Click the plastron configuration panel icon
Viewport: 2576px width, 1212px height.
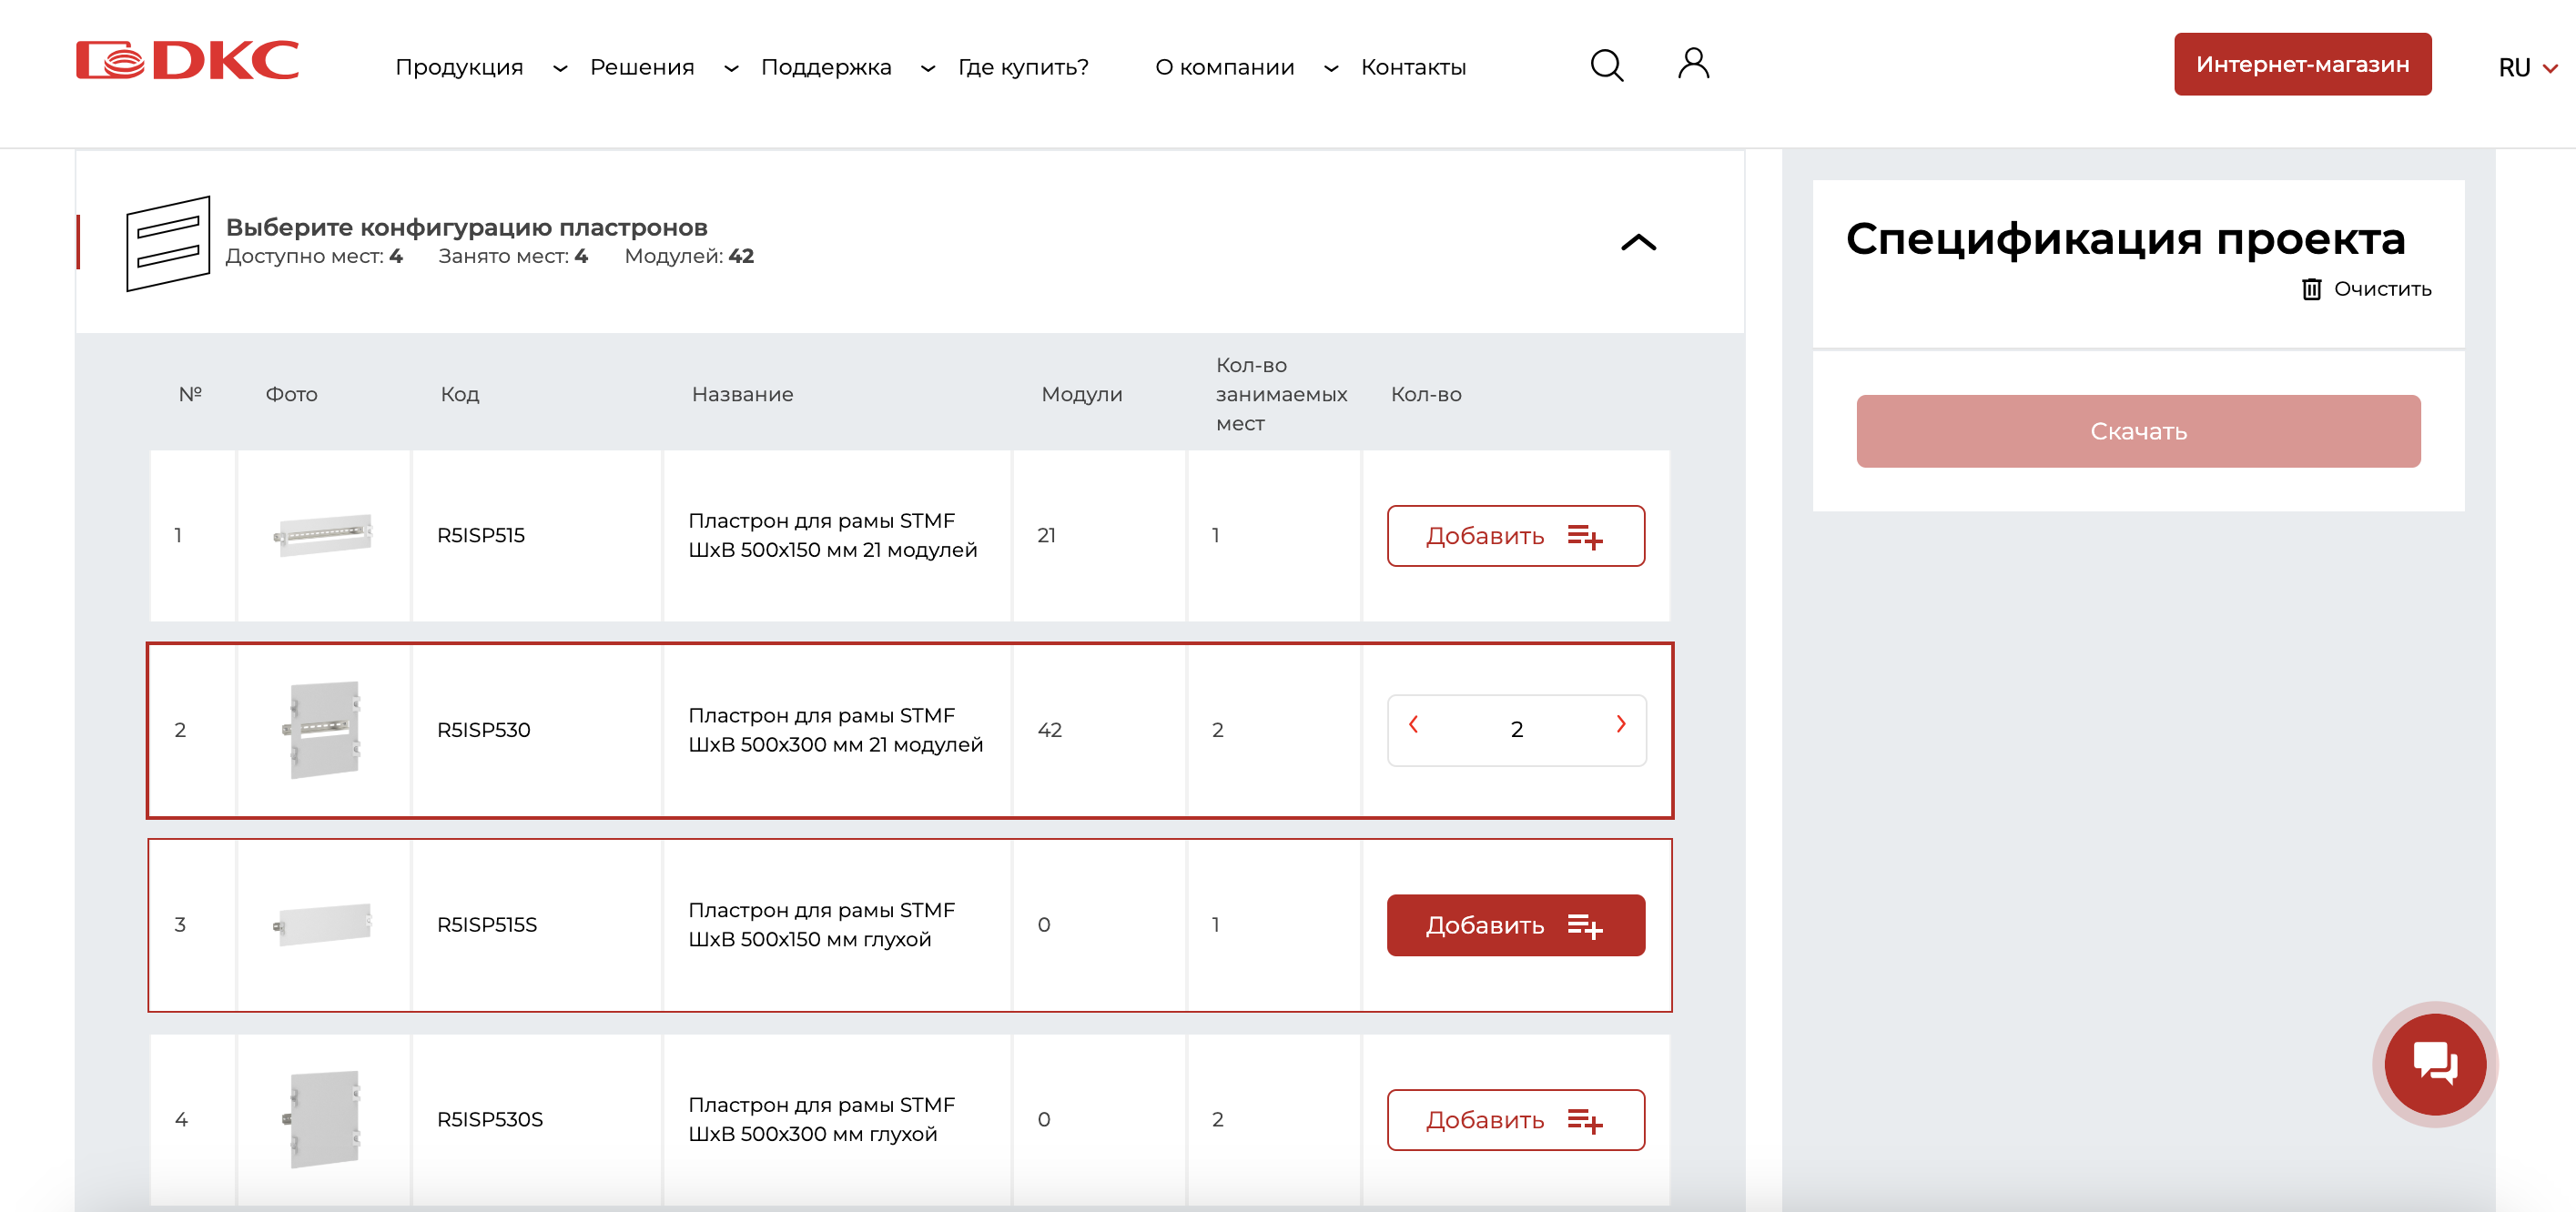click(168, 243)
